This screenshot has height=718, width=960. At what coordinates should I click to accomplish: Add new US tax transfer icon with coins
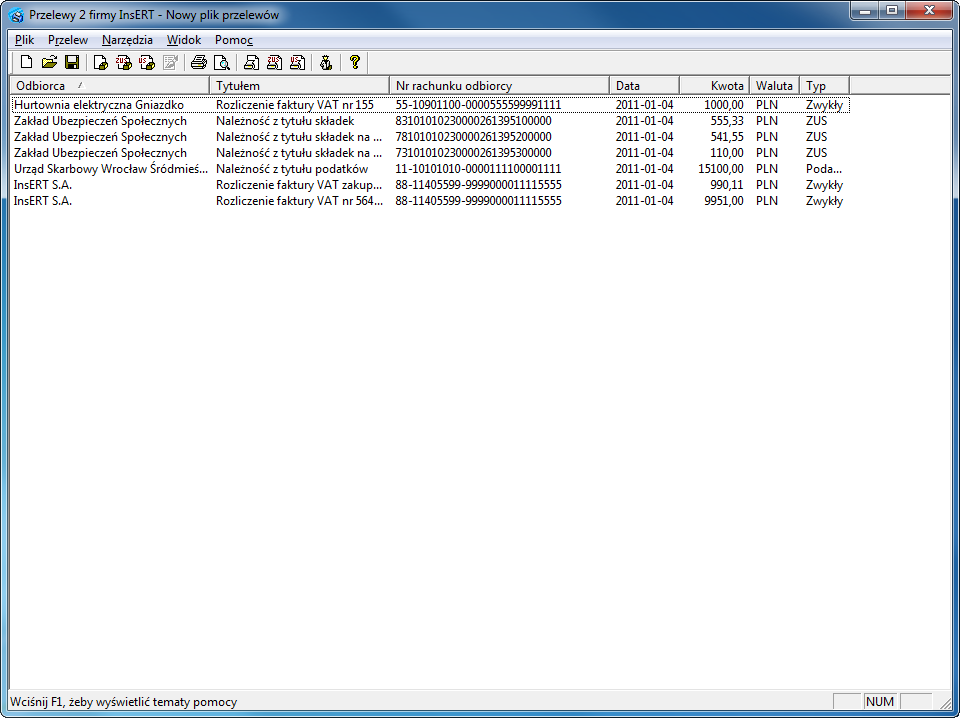[147, 62]
